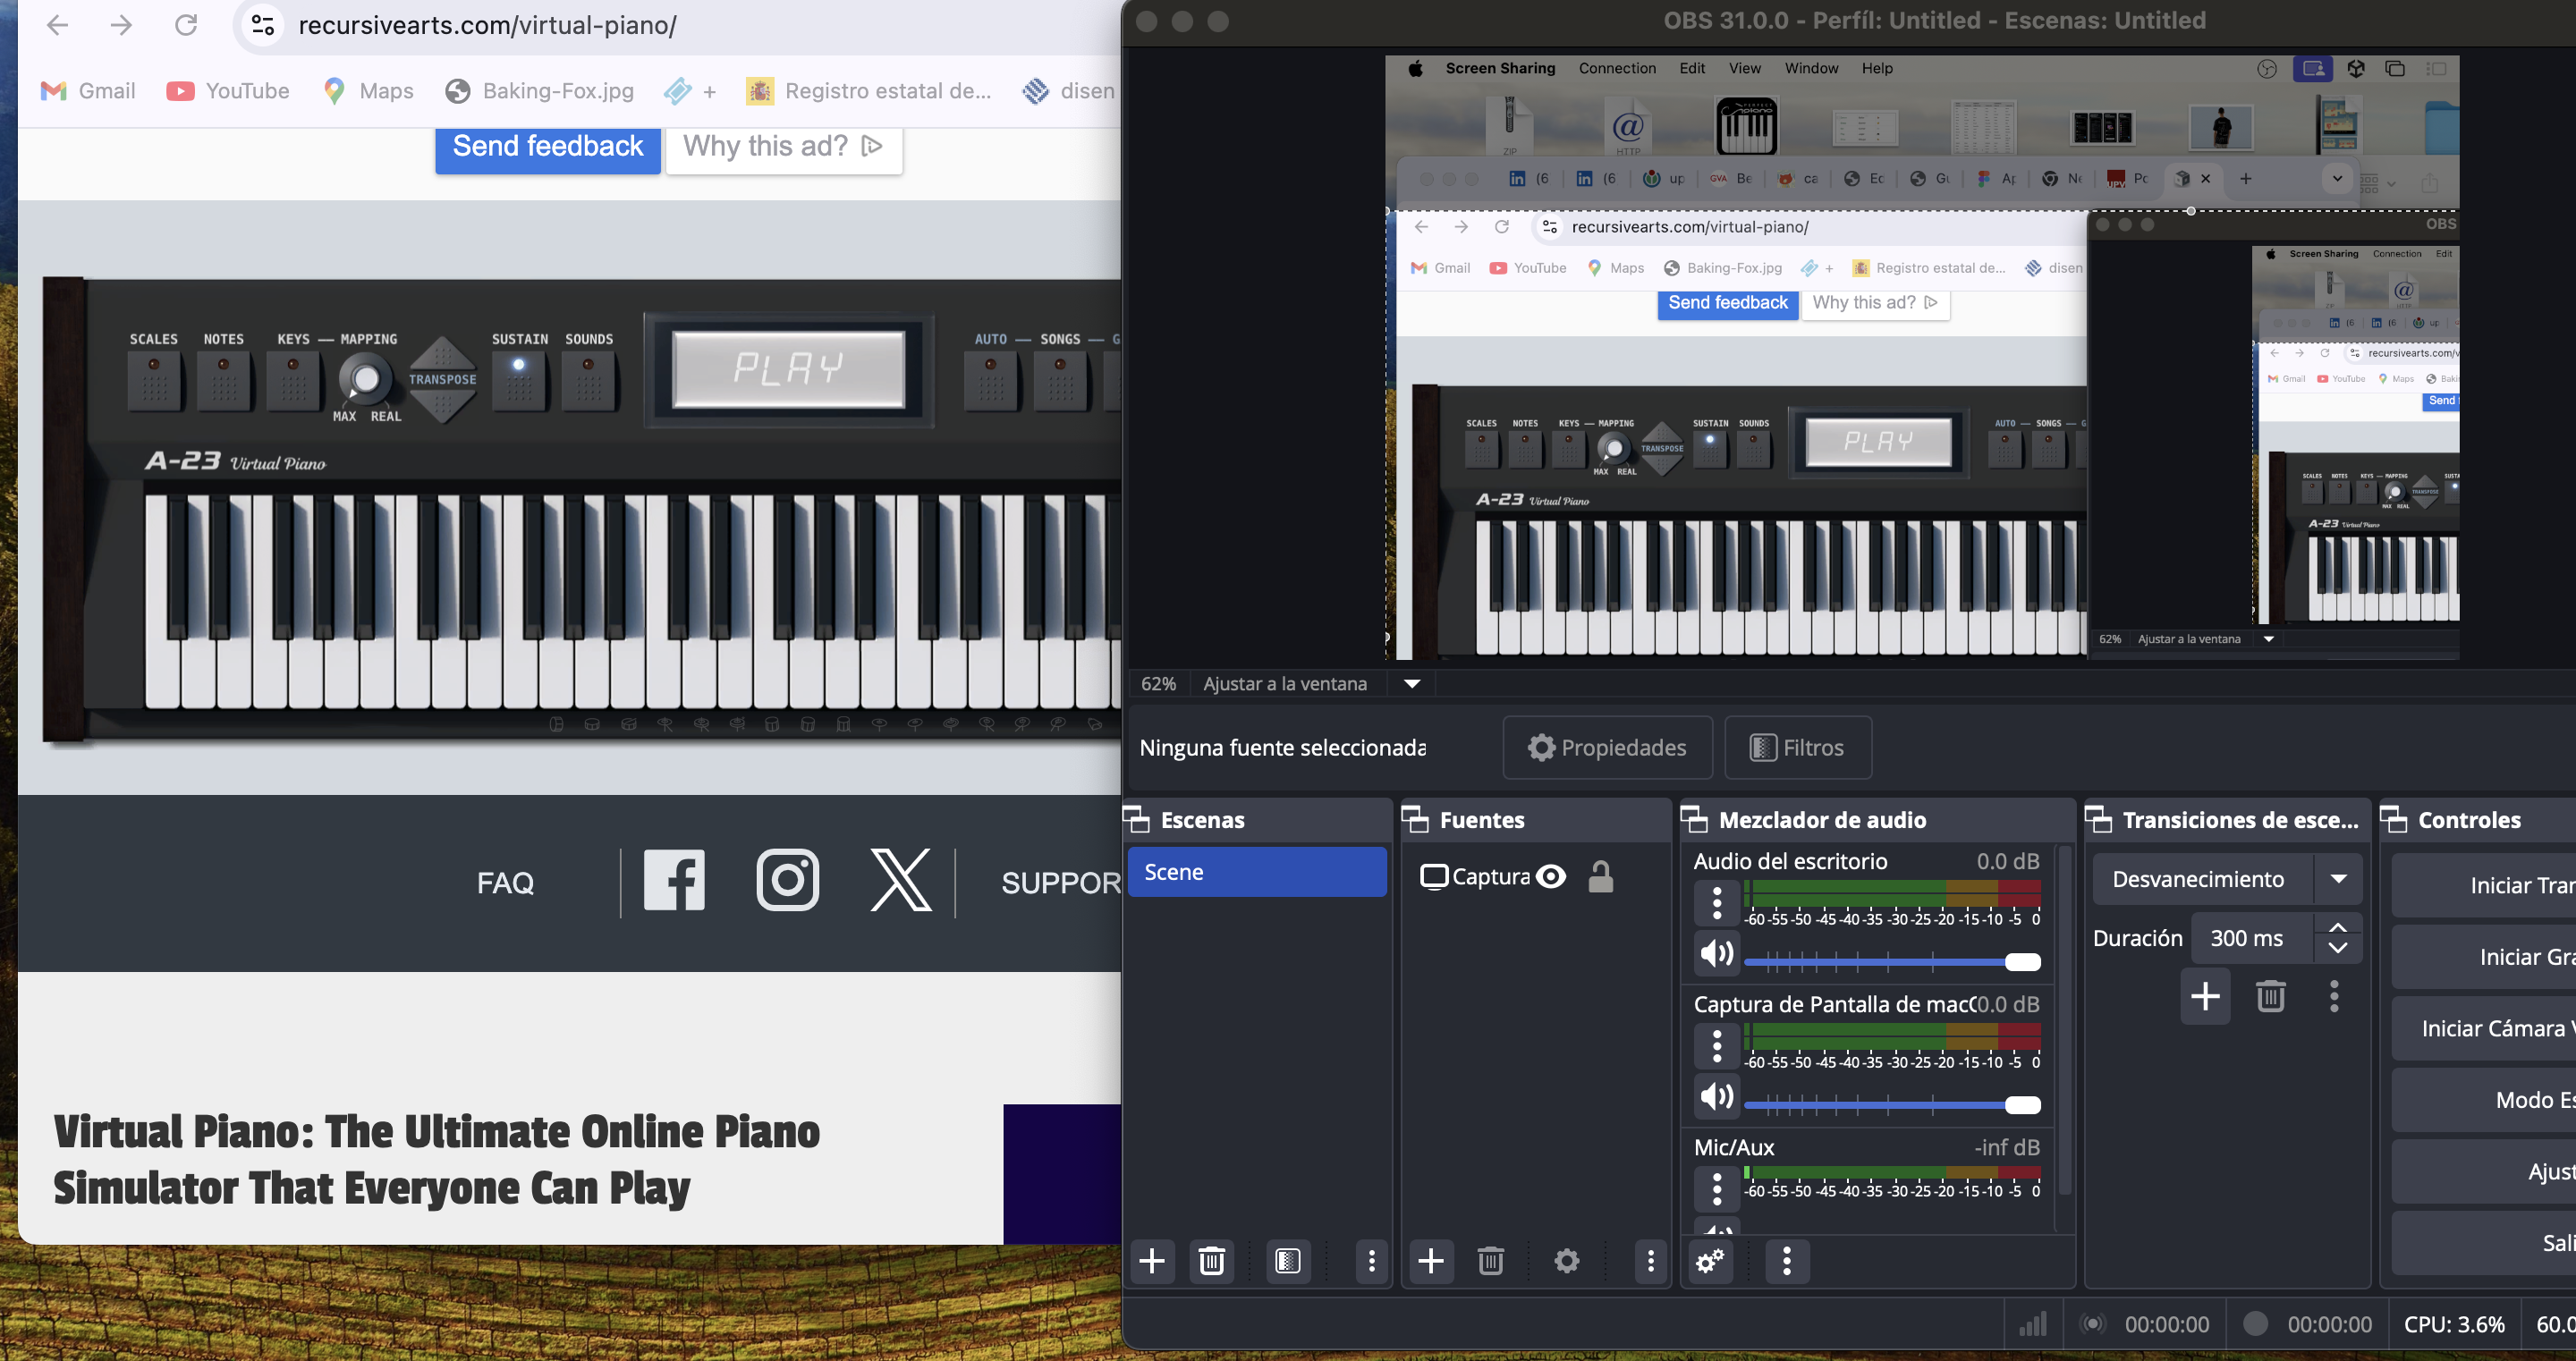Remove the transition with the Transiciones trash icon
Screen dimensions: 2576x1361
click(2270, 996)
